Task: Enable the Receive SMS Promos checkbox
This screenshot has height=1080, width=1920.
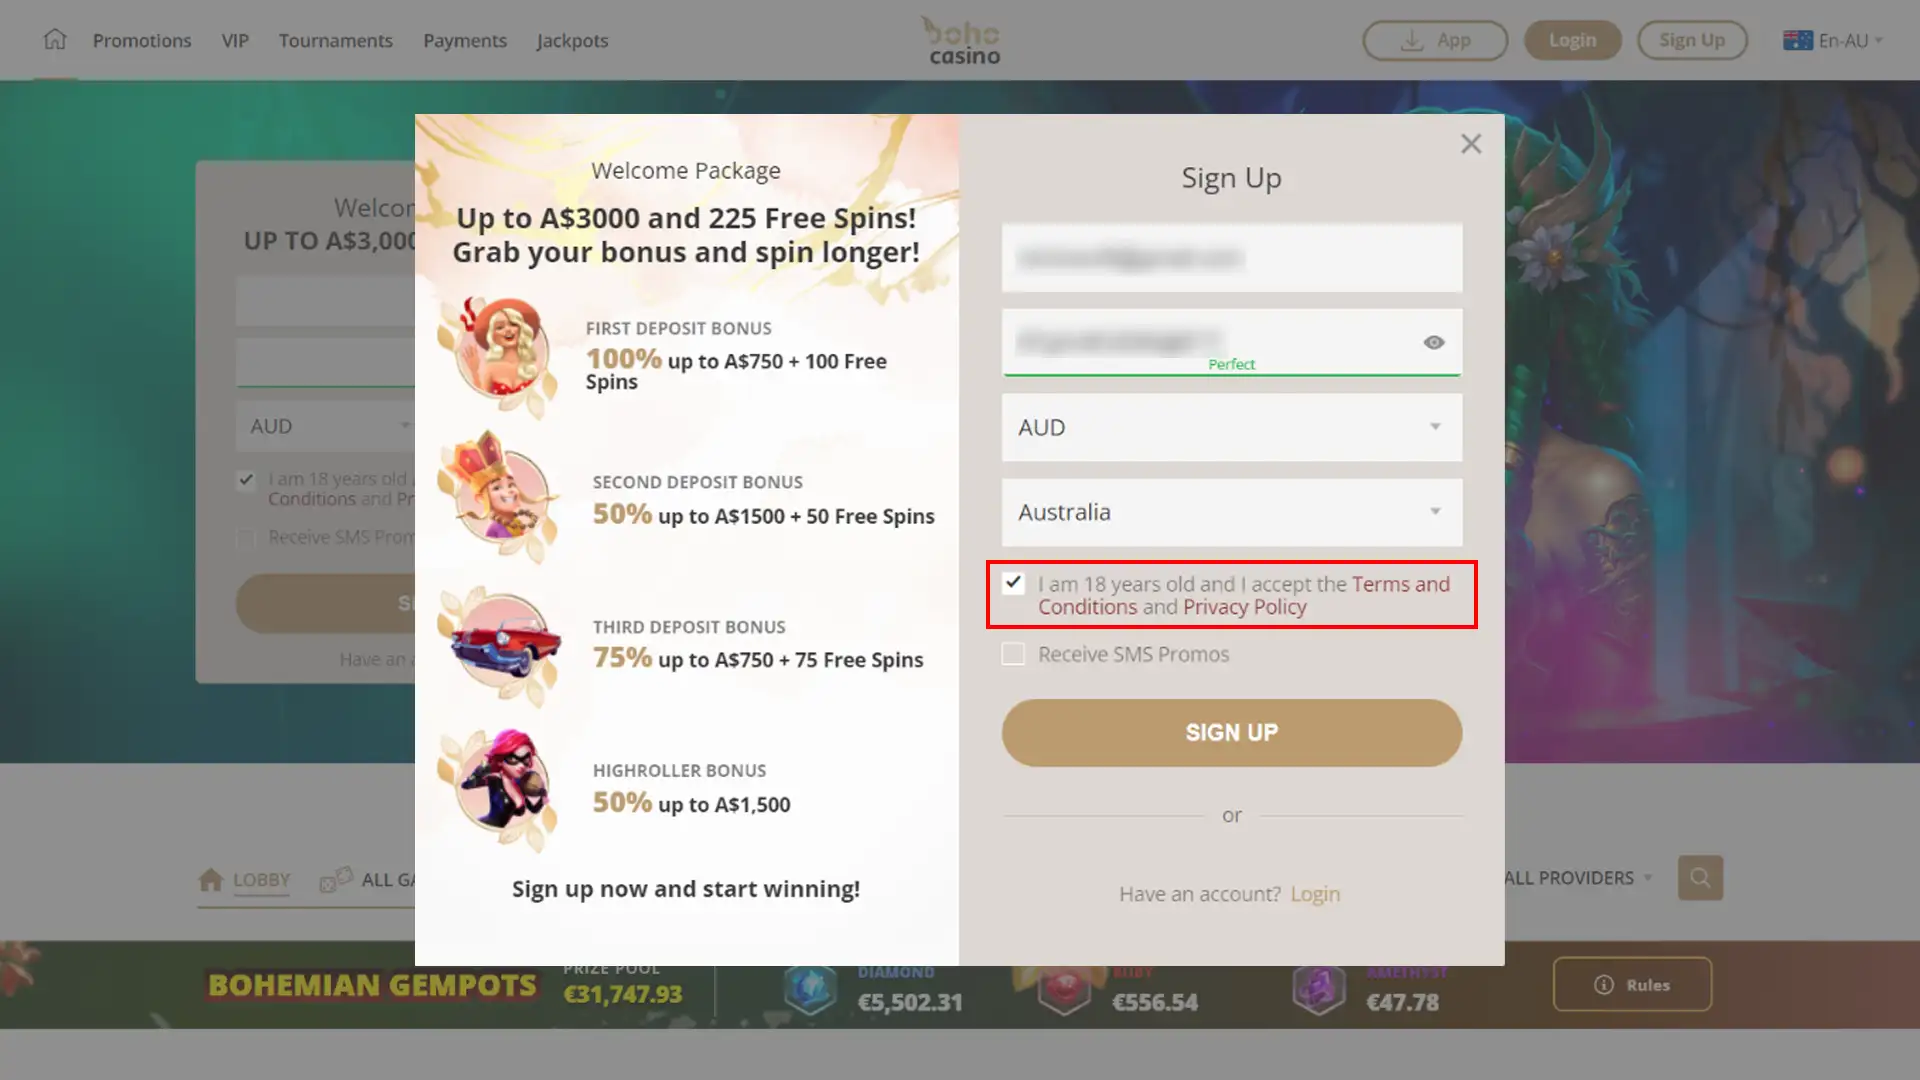Action: (1013, 653)
